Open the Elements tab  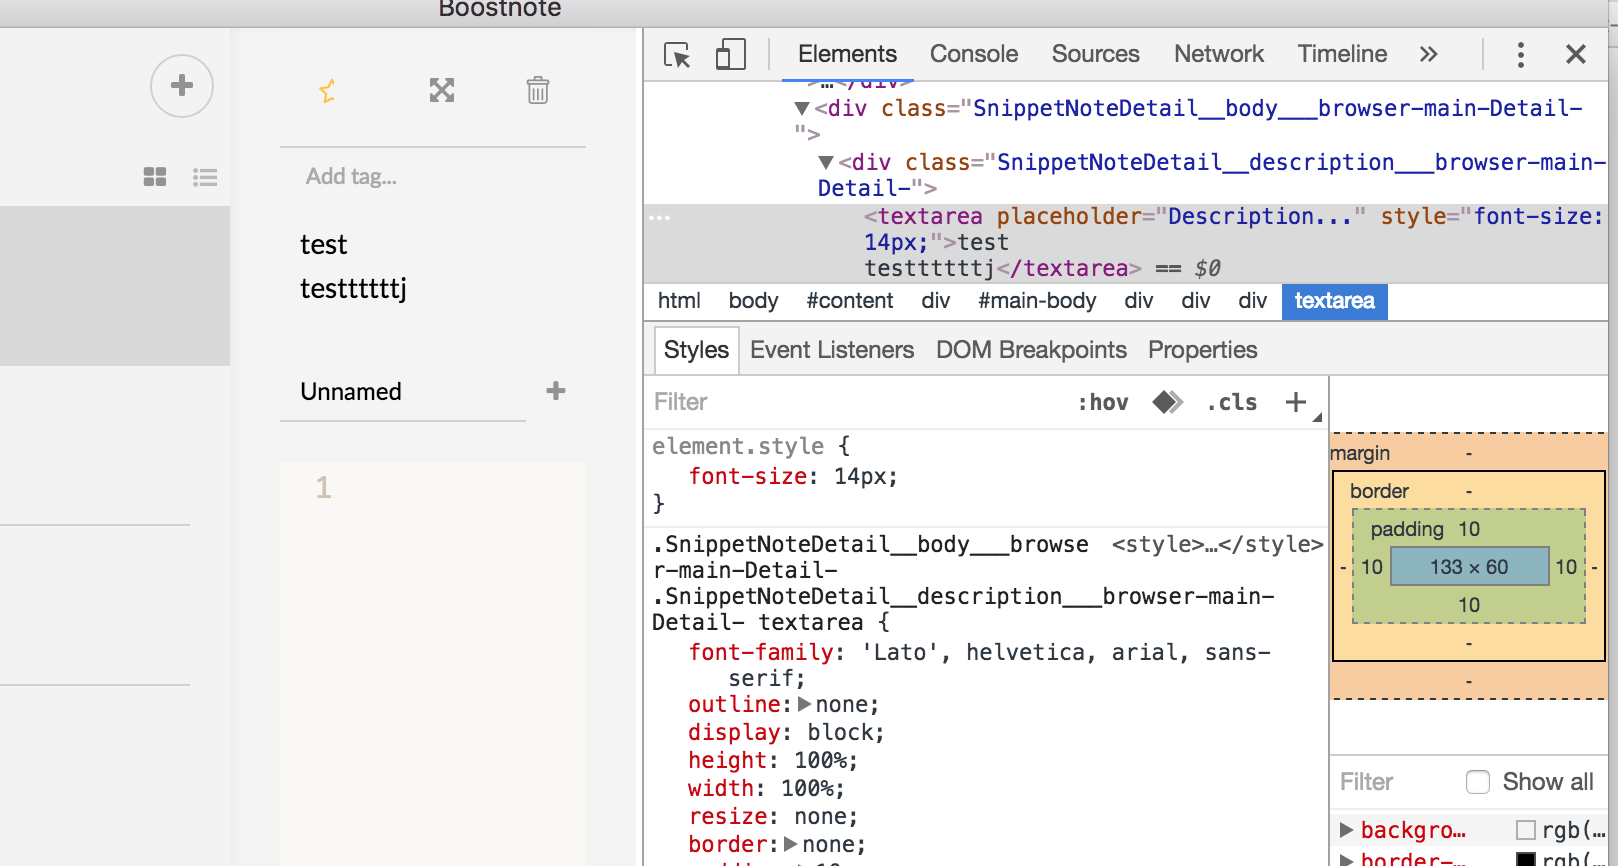point(847,54)
